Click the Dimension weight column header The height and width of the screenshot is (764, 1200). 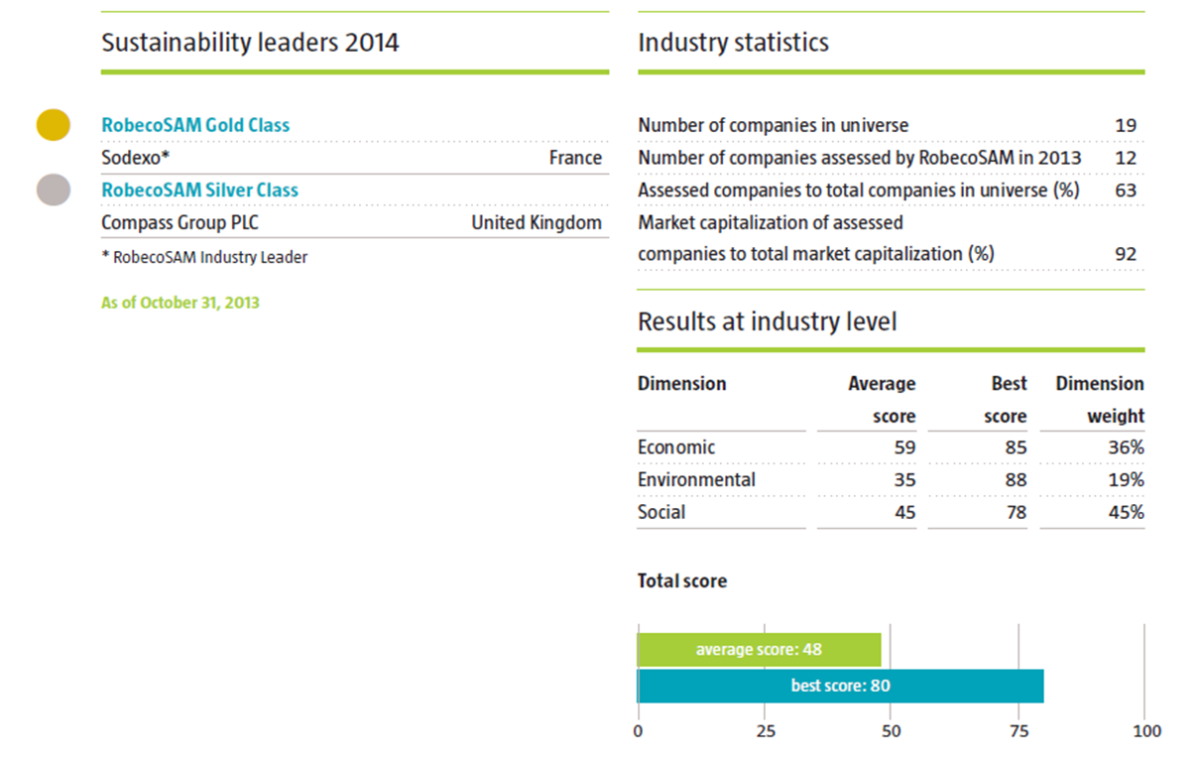coord(1100,399)
